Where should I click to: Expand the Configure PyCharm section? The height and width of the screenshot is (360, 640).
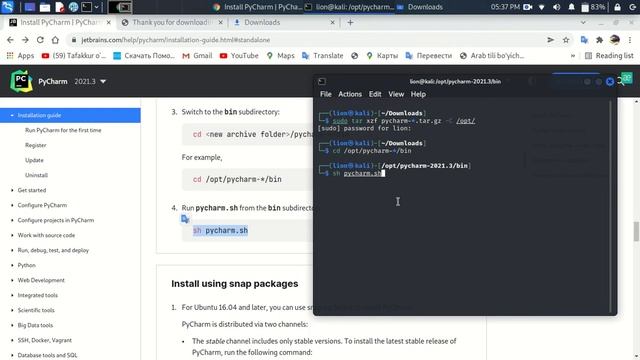(12, 205)
